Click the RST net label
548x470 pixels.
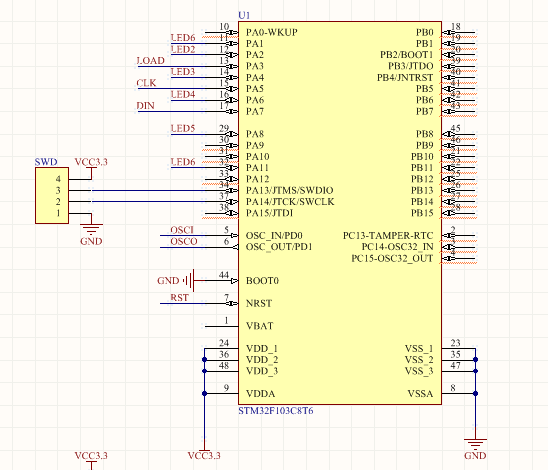coord(179,297)
